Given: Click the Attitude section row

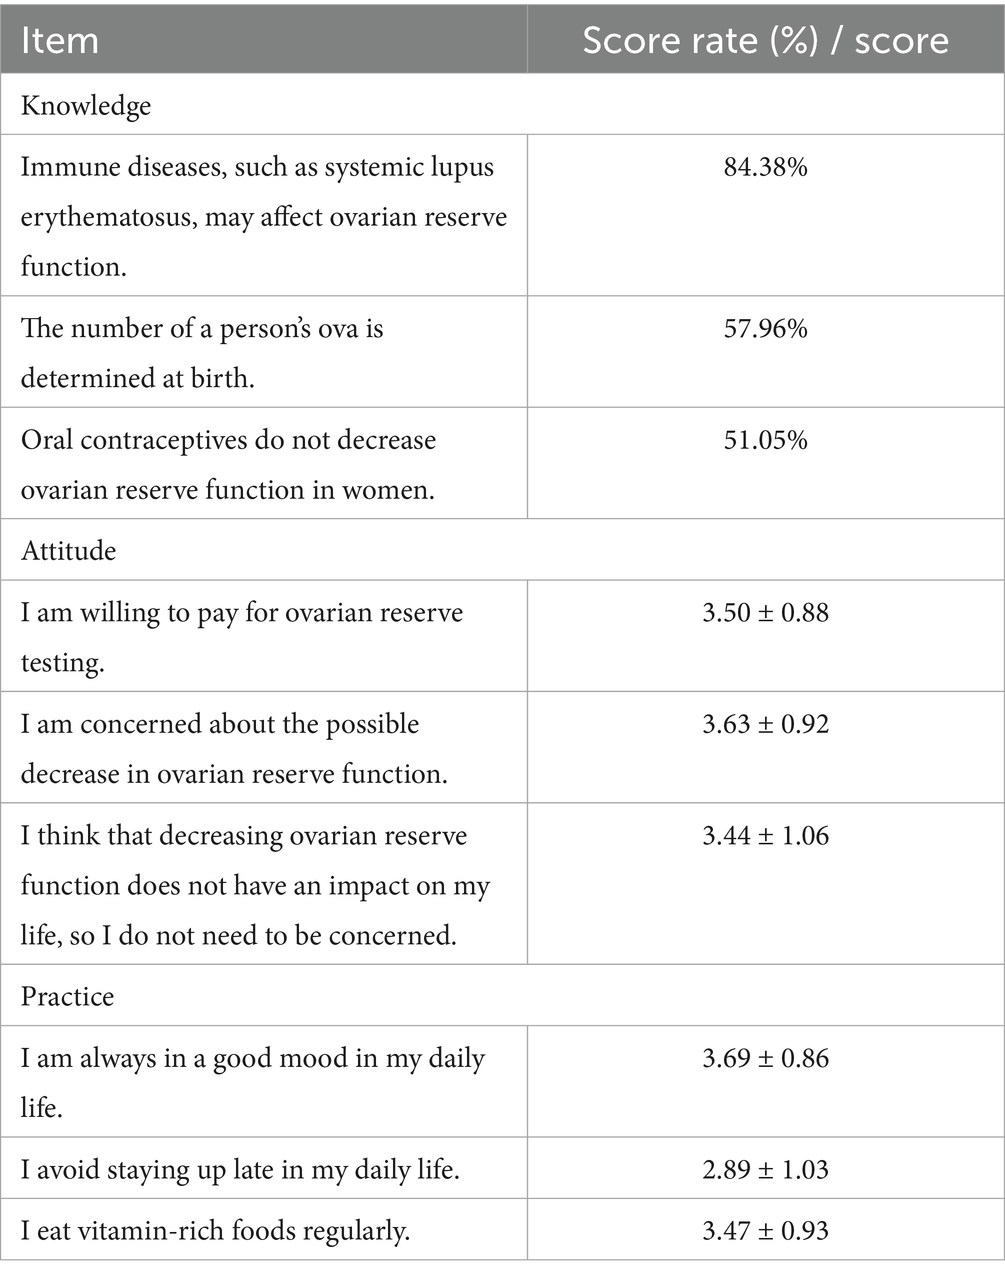Looking at the screenshot, I should 68,550.
